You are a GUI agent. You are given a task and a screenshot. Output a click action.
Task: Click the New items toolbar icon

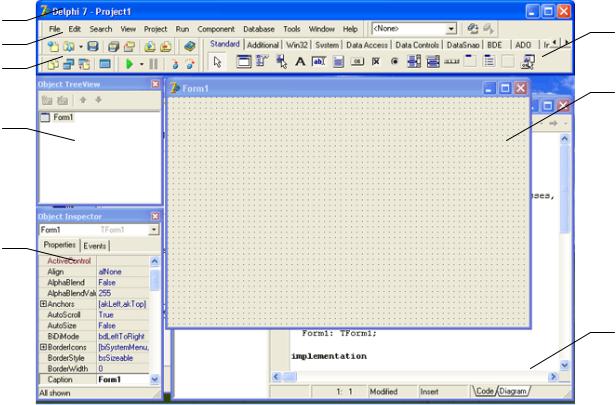tap(53, 46)
